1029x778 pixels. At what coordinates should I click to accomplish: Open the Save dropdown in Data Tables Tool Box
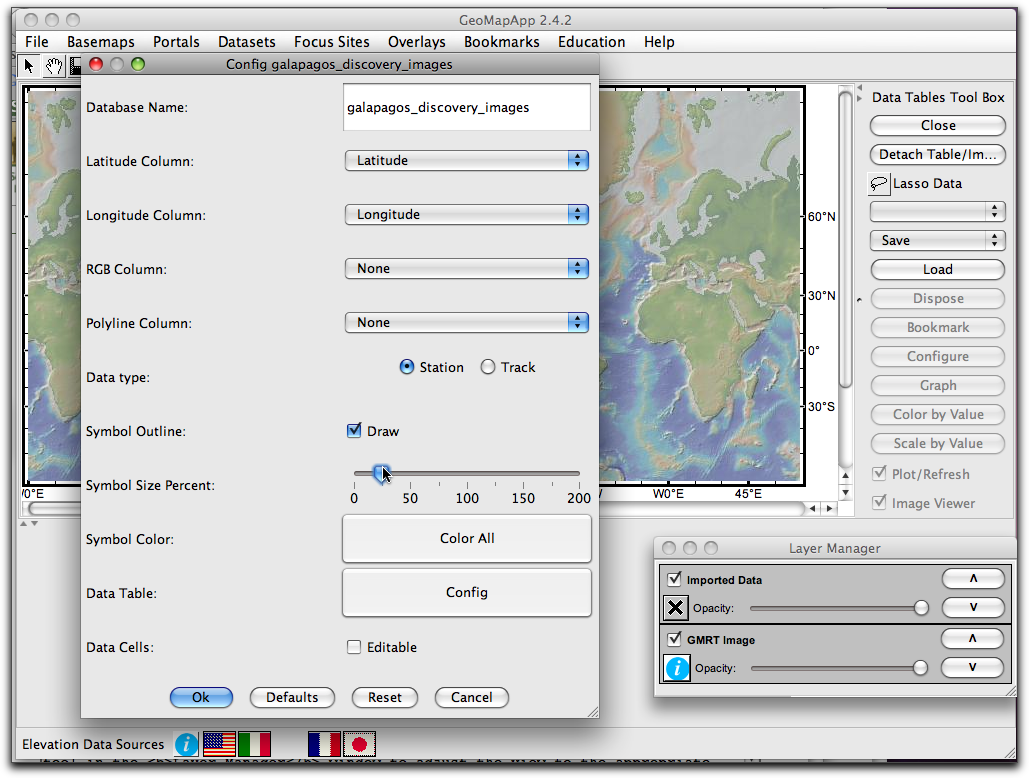point(937,240)
